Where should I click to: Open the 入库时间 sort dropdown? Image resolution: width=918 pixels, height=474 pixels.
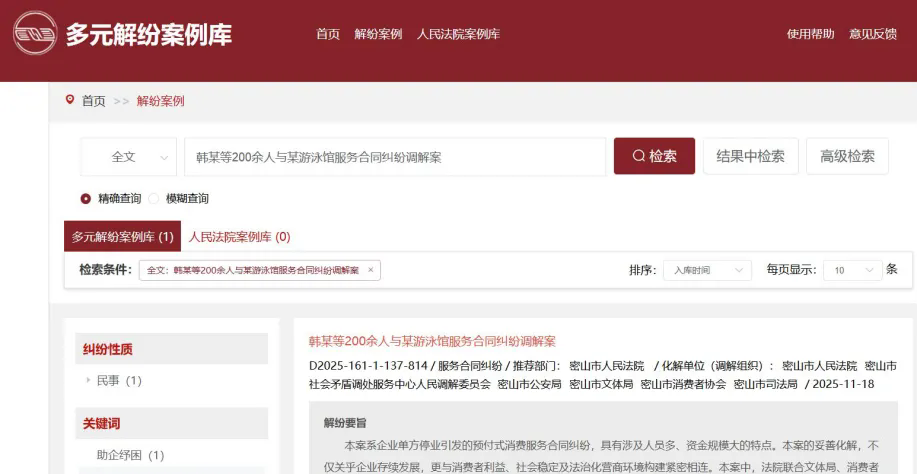click(708, 270)
